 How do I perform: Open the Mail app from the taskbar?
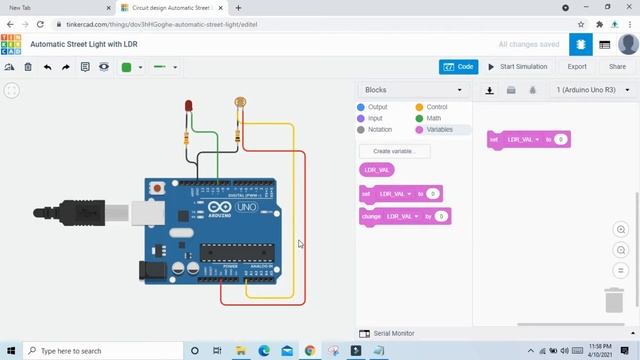coord(287,351)
